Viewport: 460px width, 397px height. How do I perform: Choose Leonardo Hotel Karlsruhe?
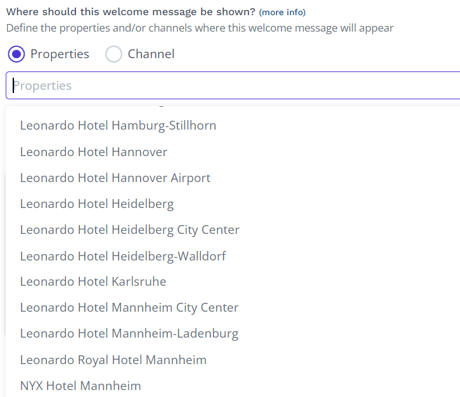(233, 282)
